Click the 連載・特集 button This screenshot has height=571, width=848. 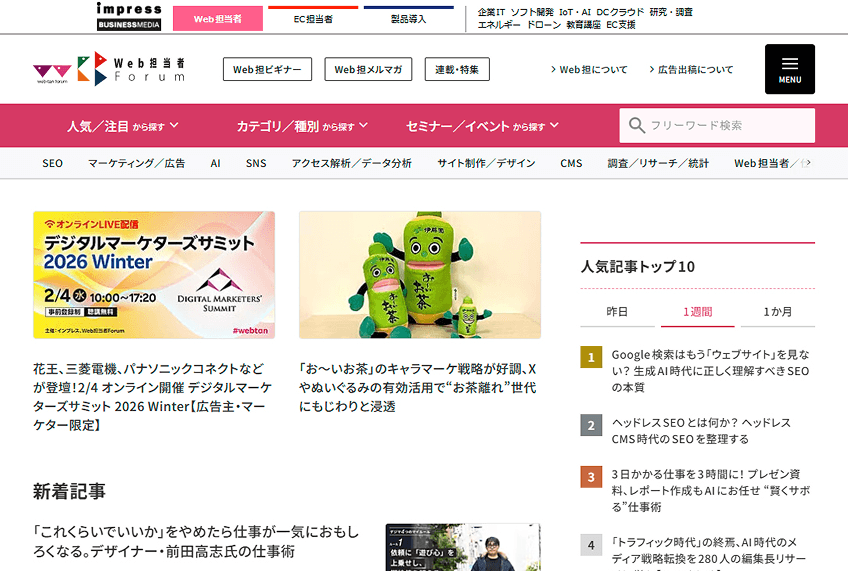pyautogui.click(x=457, y=69)
